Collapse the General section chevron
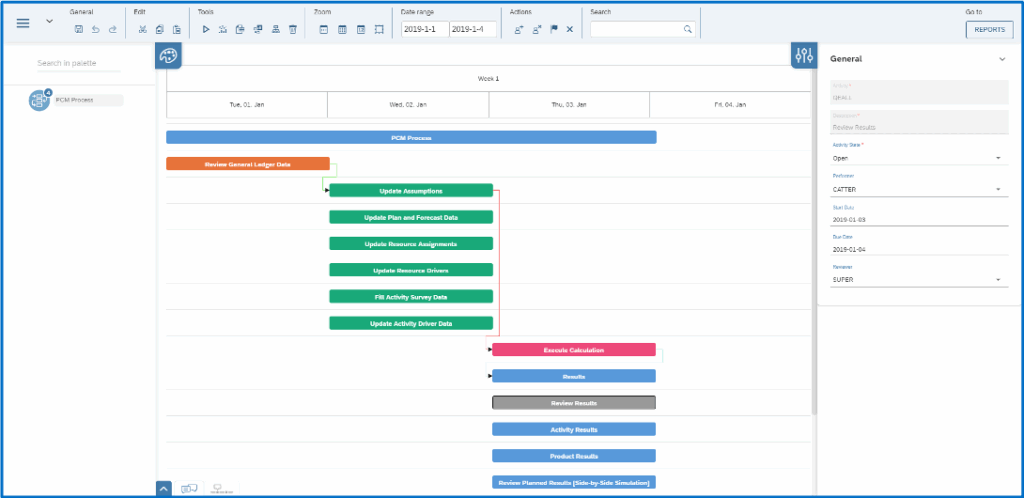Image resolution: width=1024 pixels, height=498 pixels. [x=1002, y=59]
